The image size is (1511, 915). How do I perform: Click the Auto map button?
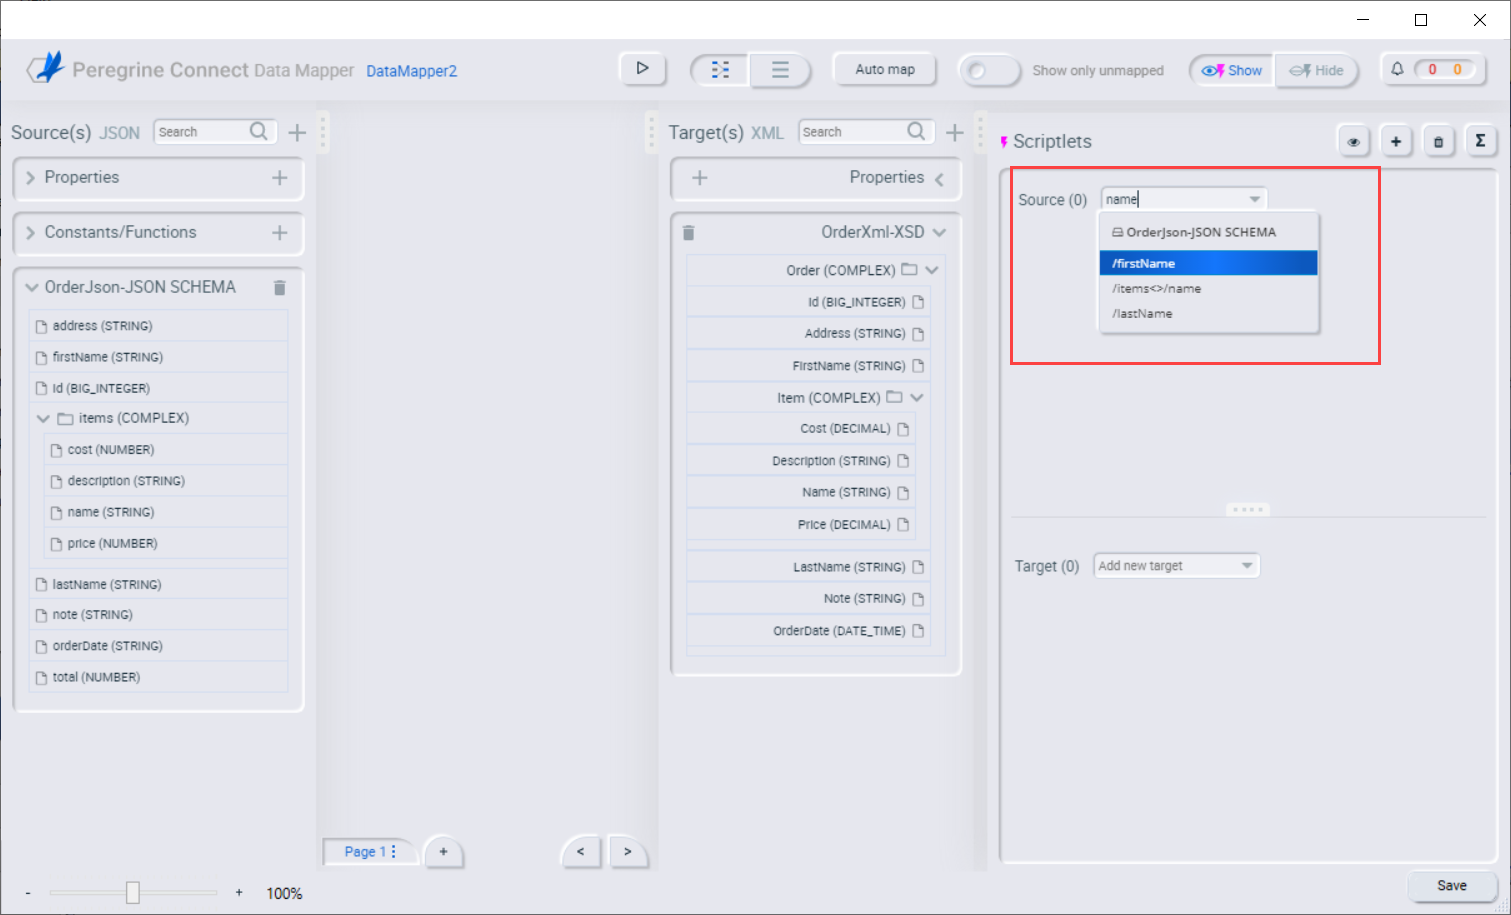pyautogui.click(x=885, y=69)
